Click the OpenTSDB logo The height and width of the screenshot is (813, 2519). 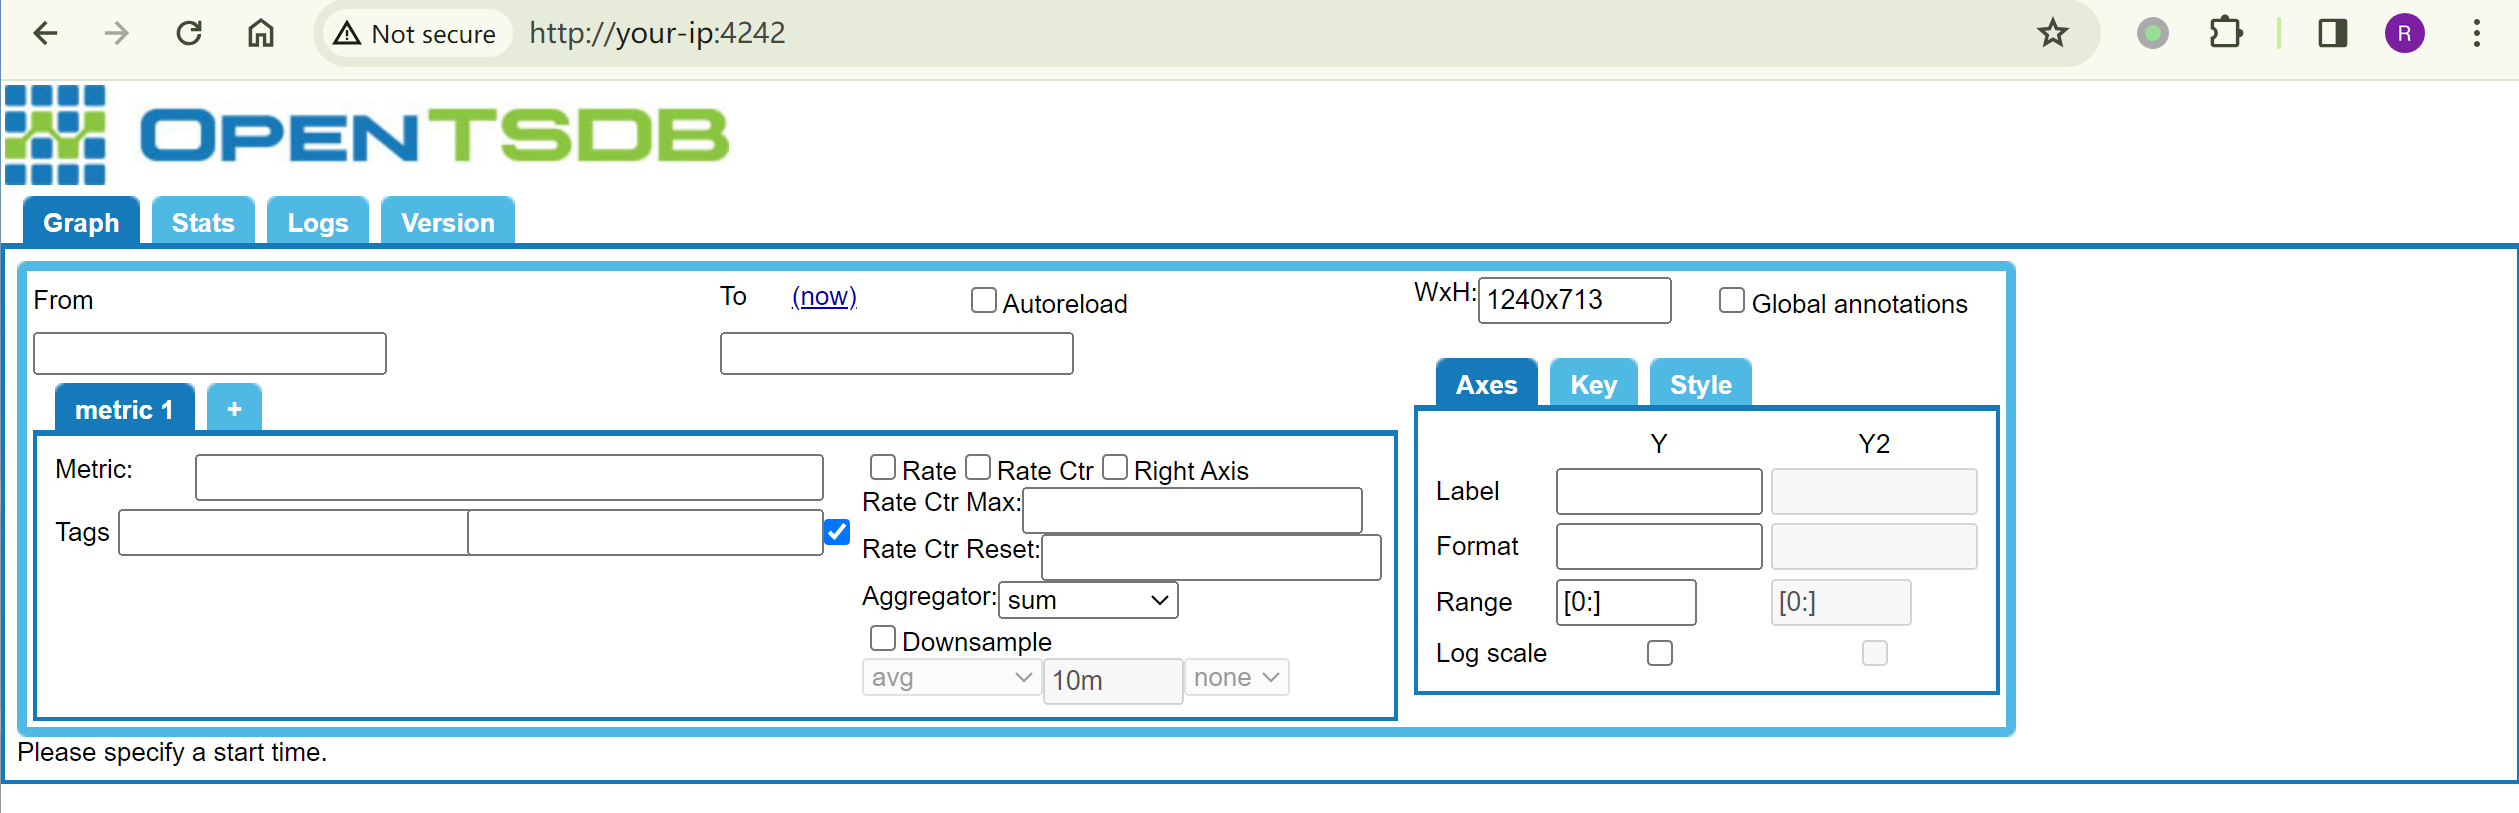[x=366, y=135]
